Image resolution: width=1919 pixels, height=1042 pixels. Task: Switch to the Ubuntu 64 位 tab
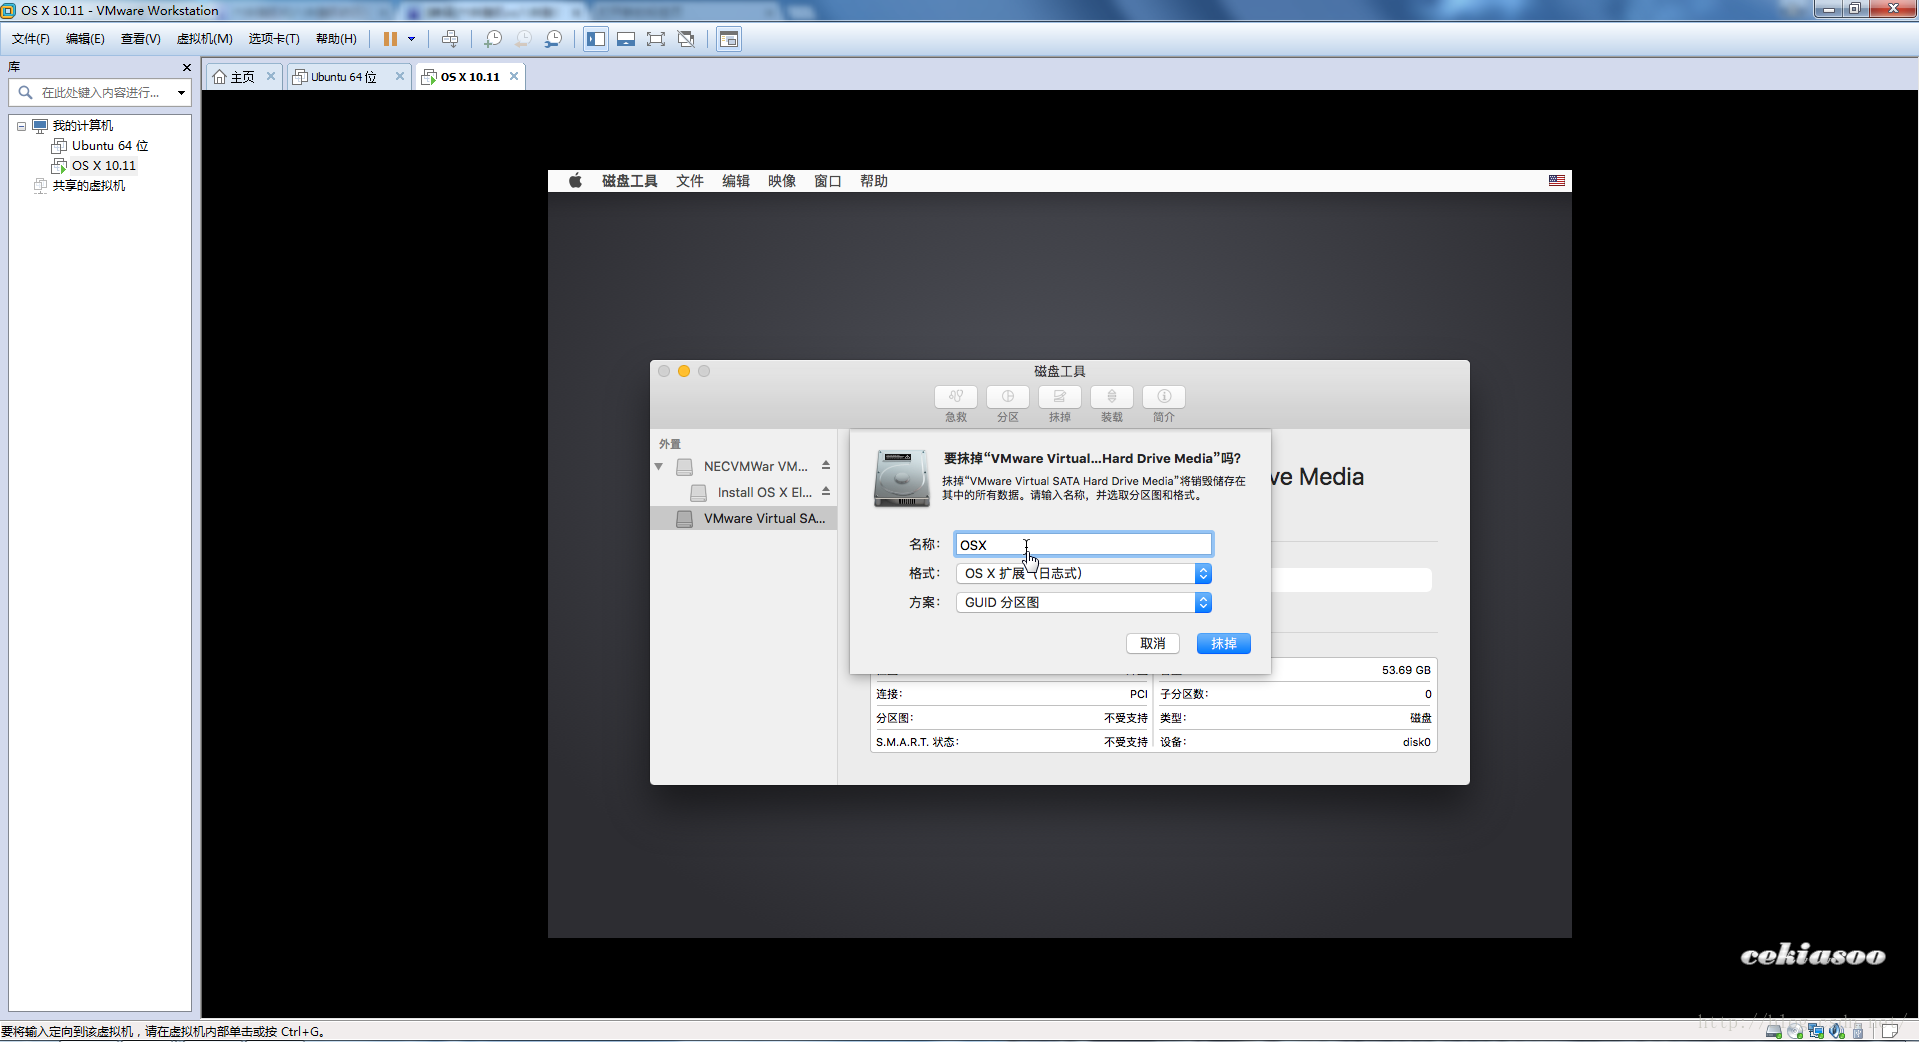click(343, 77)
